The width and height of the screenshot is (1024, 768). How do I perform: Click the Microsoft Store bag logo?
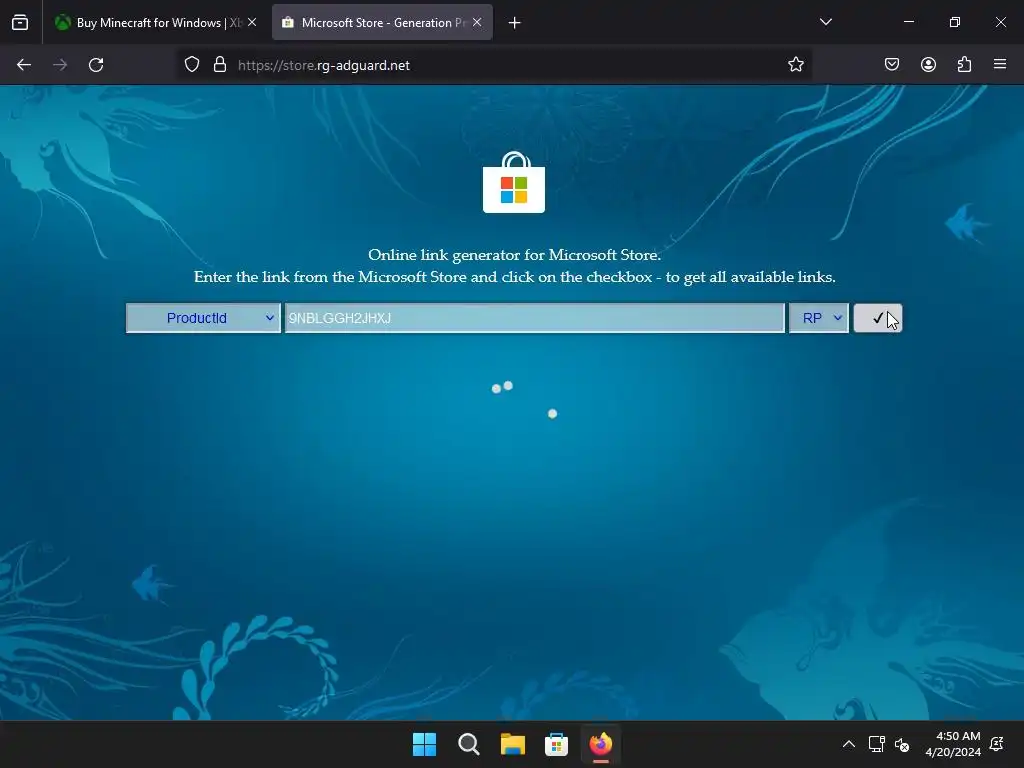point(514,182)
